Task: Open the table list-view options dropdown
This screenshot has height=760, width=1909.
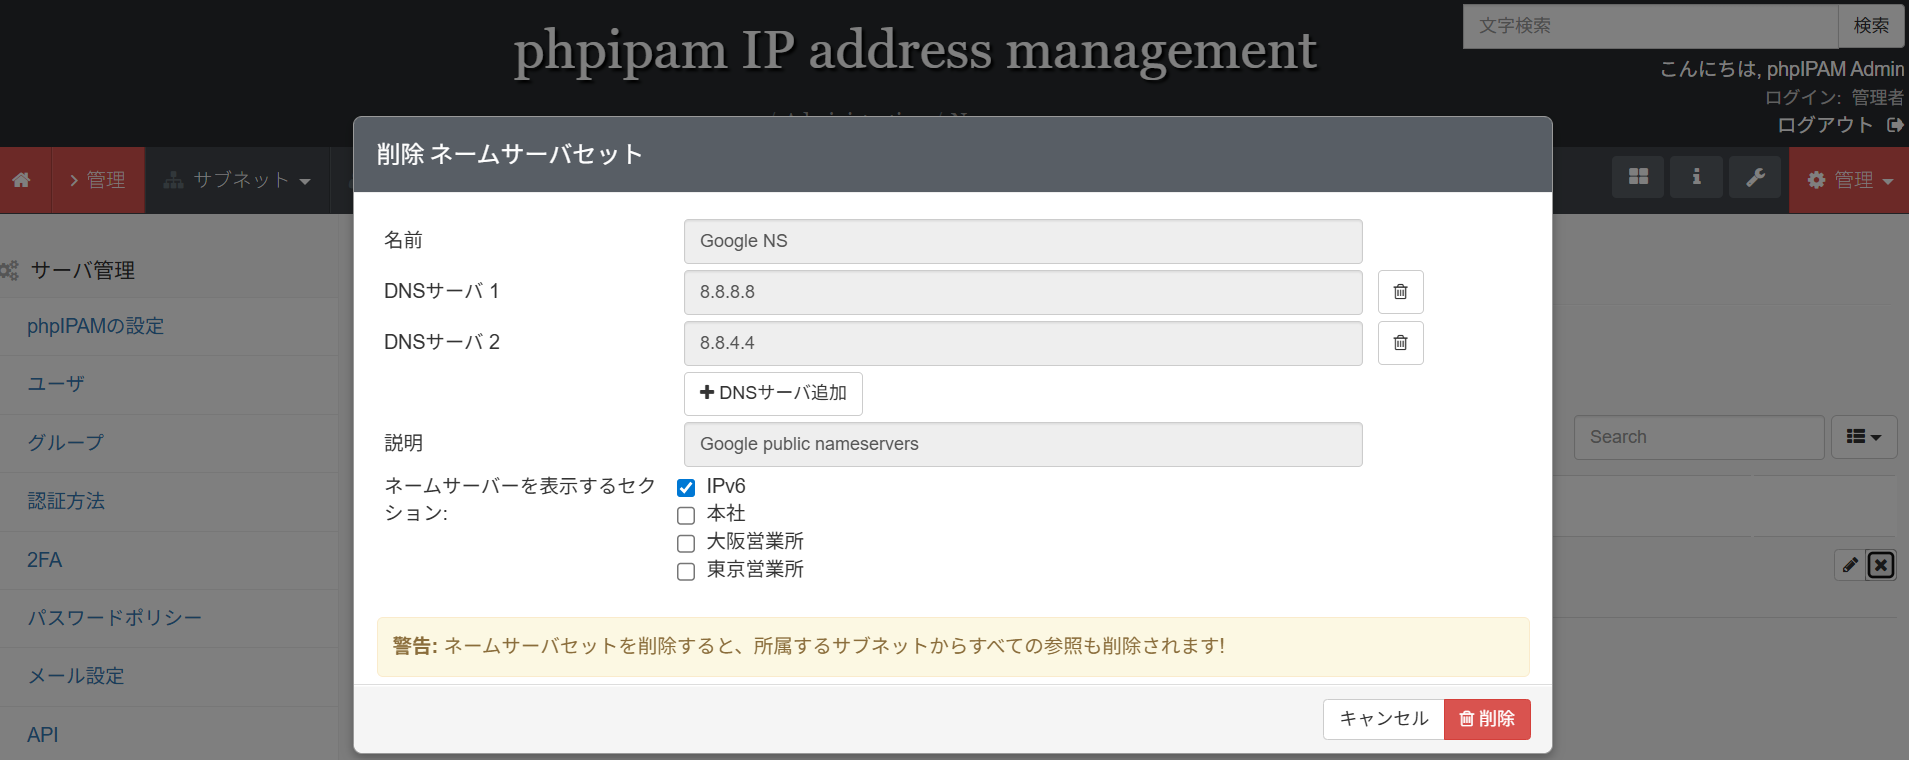Action: click(x=1864, y=437)
